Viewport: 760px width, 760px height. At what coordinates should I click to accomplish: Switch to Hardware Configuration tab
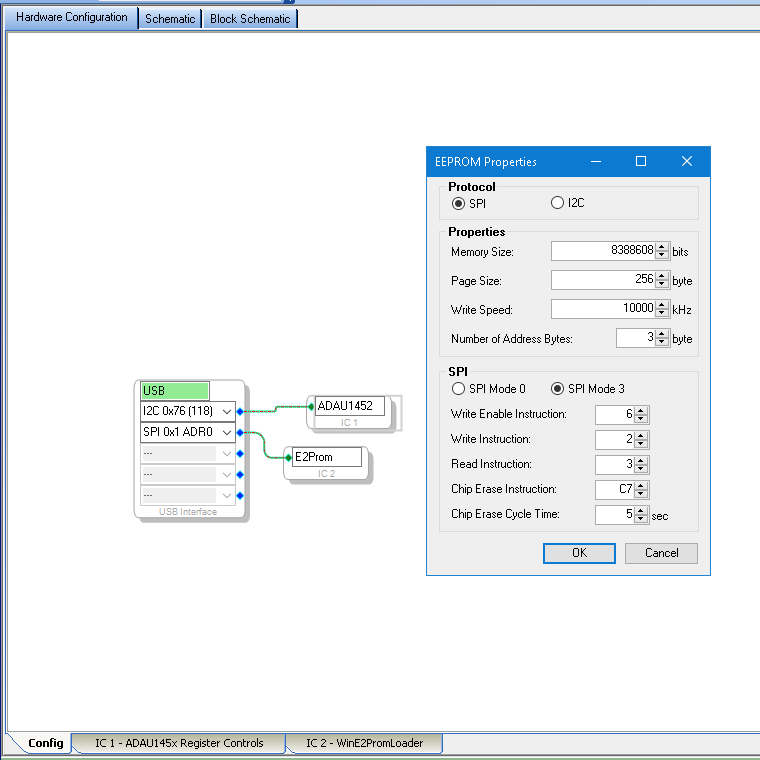coord(71,17)
